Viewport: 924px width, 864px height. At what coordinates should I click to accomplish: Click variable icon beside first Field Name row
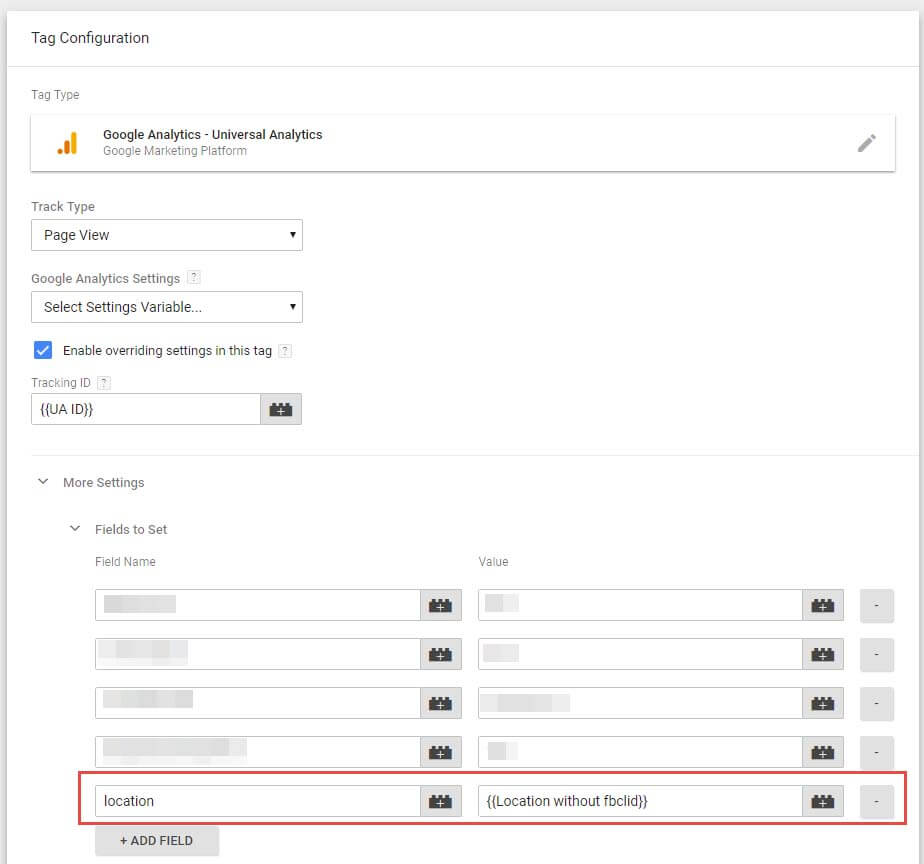[x=440, y=605]
